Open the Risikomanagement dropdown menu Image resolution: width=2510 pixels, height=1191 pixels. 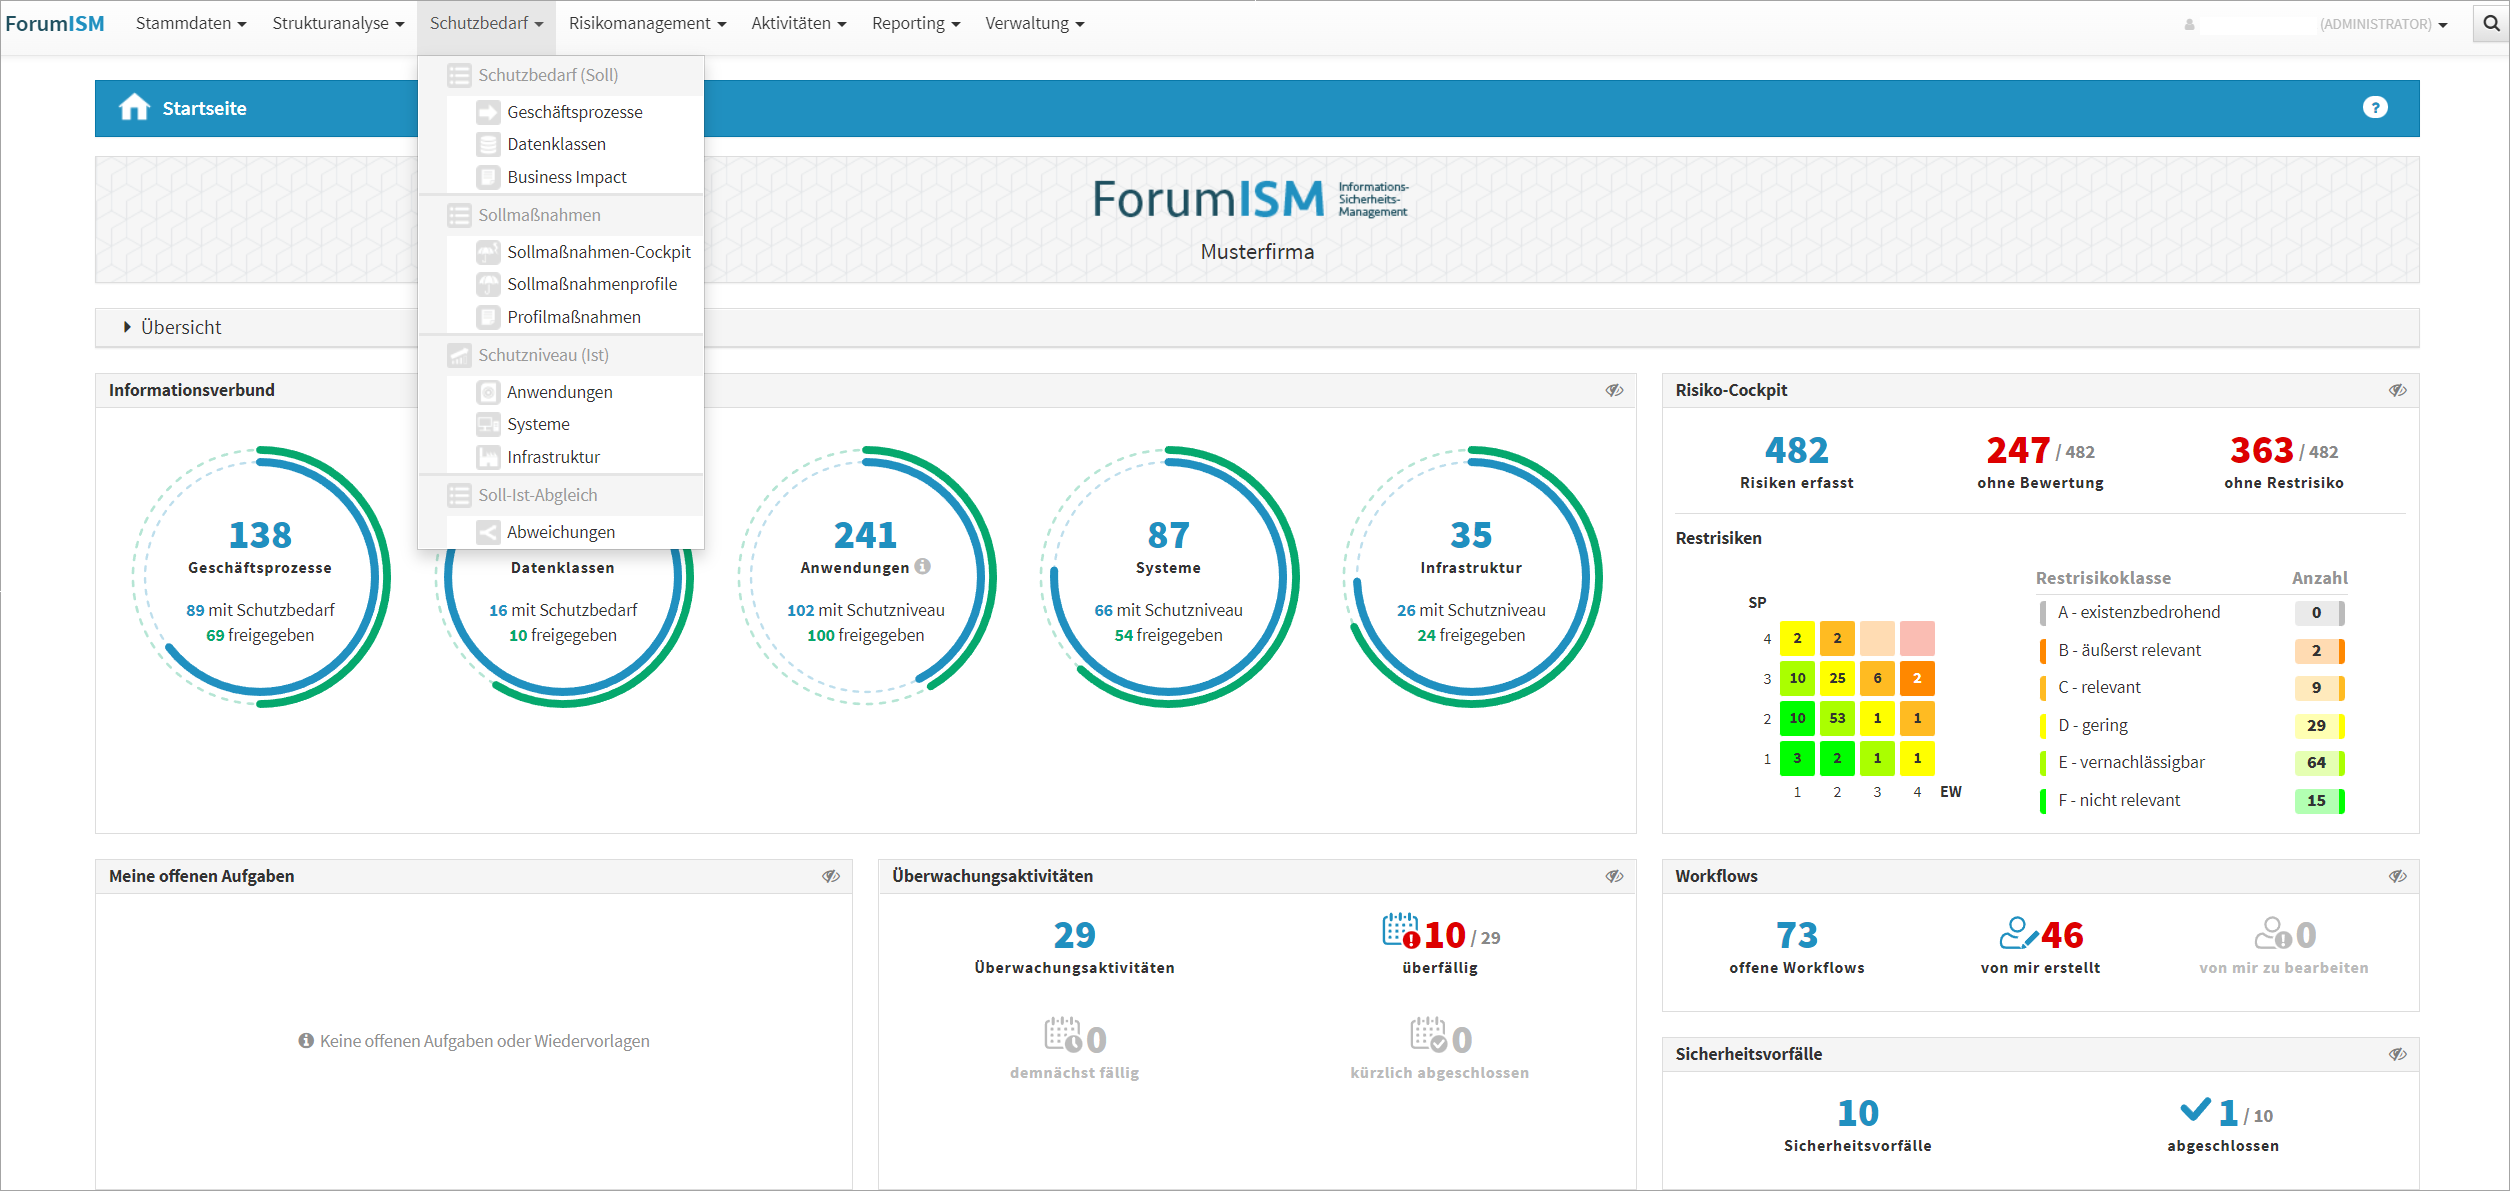point(646,23)
